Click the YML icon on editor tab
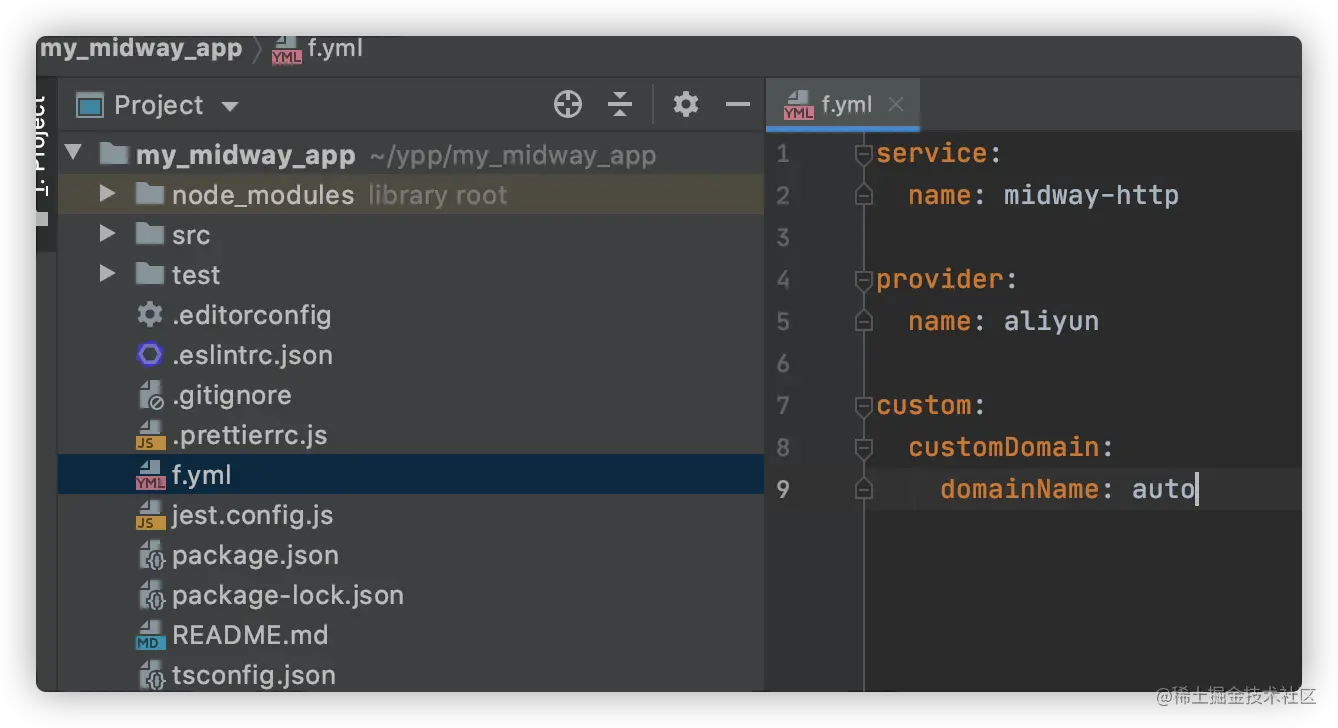 pos(798,105)
